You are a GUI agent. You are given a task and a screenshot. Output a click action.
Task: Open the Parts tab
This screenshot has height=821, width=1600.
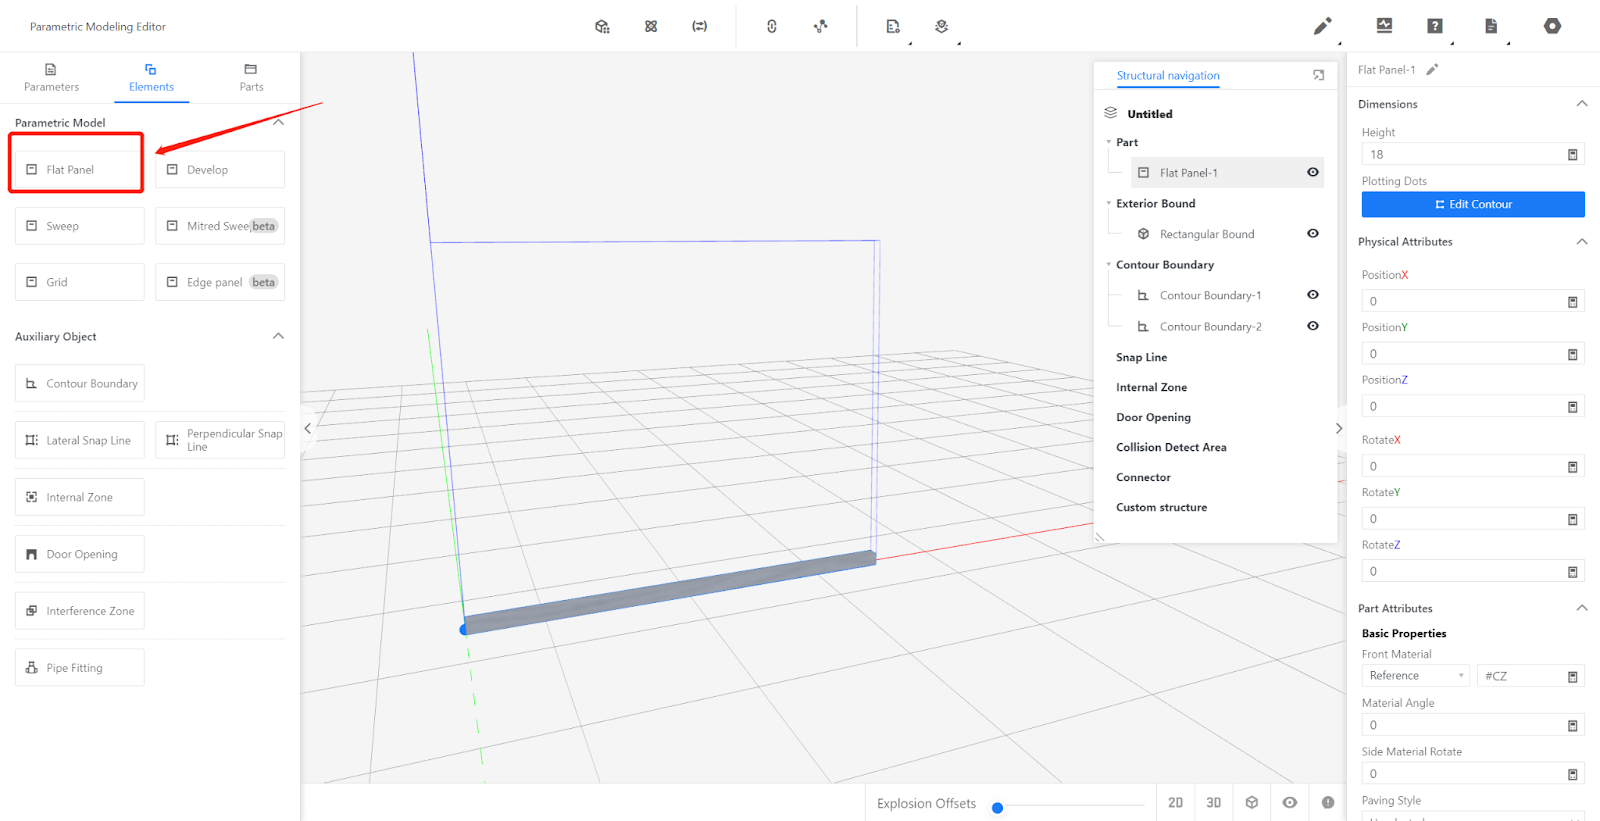[251, 77]
